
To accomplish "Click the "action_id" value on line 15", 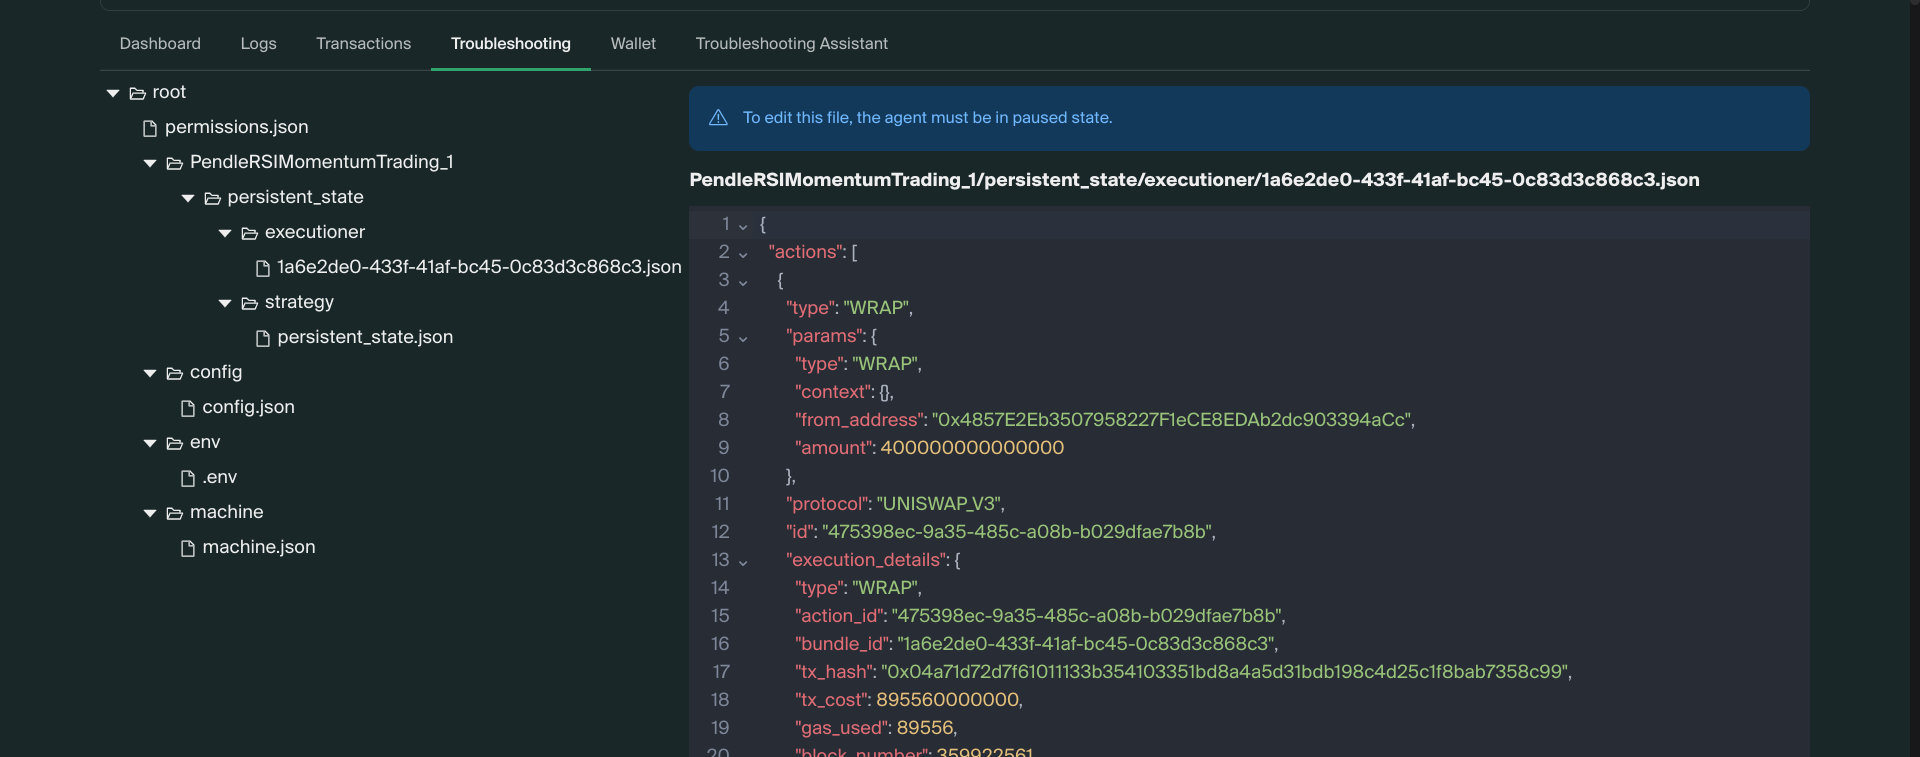I will tap(1087, 616).
